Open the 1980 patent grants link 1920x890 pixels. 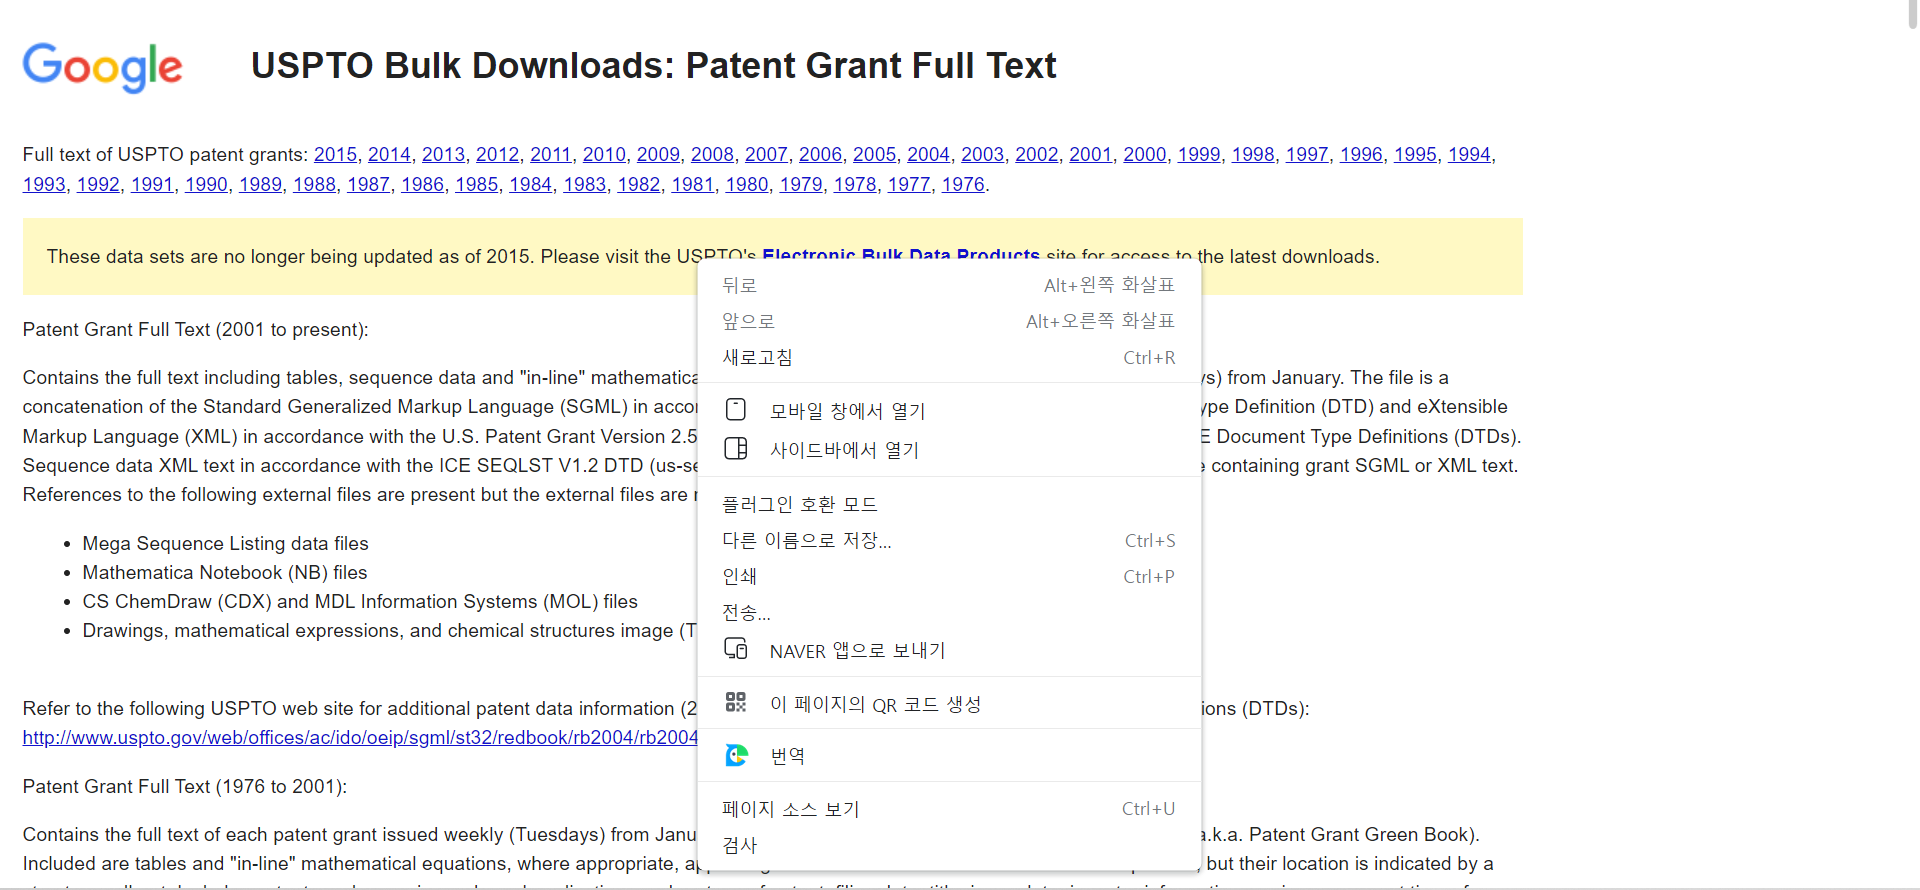click(746, 184)
